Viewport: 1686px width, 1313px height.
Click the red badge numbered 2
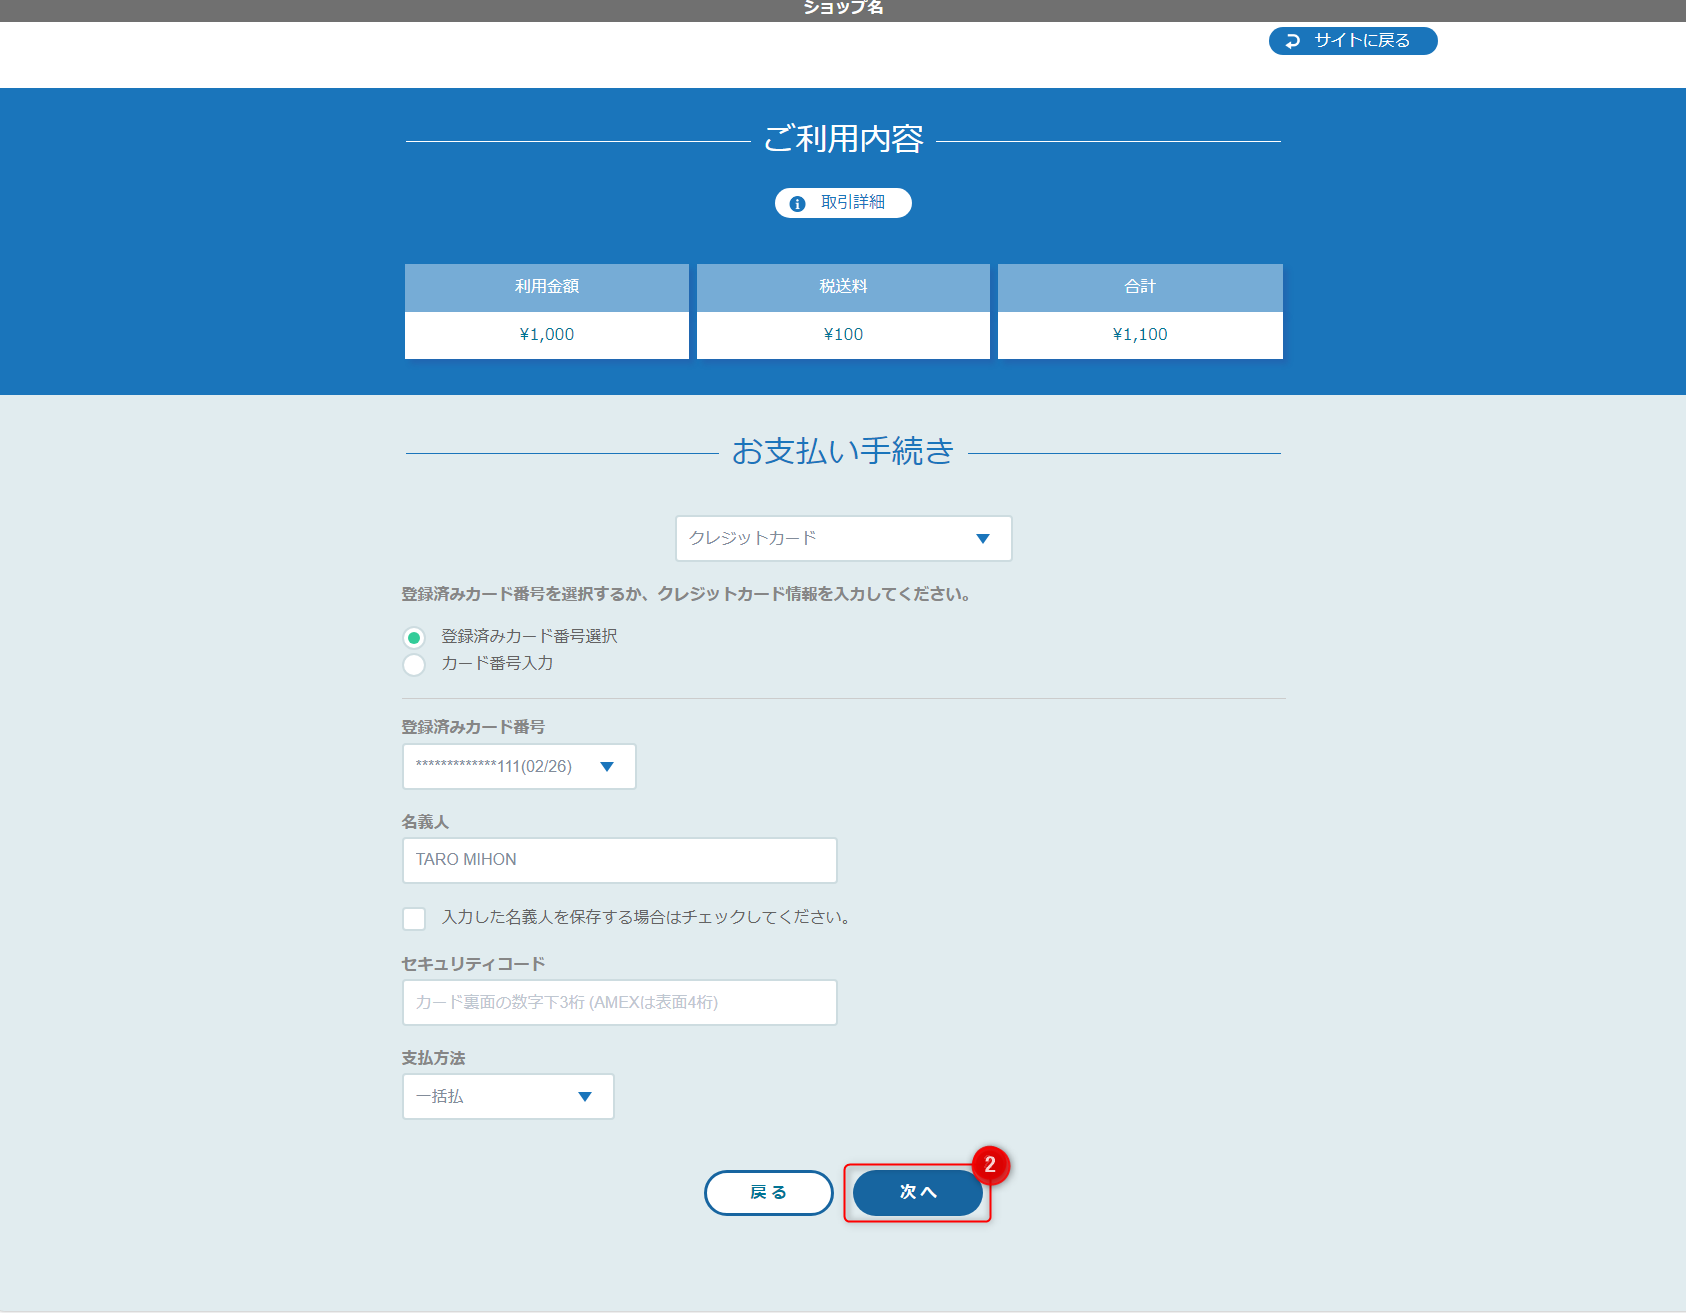point(989,1165)
